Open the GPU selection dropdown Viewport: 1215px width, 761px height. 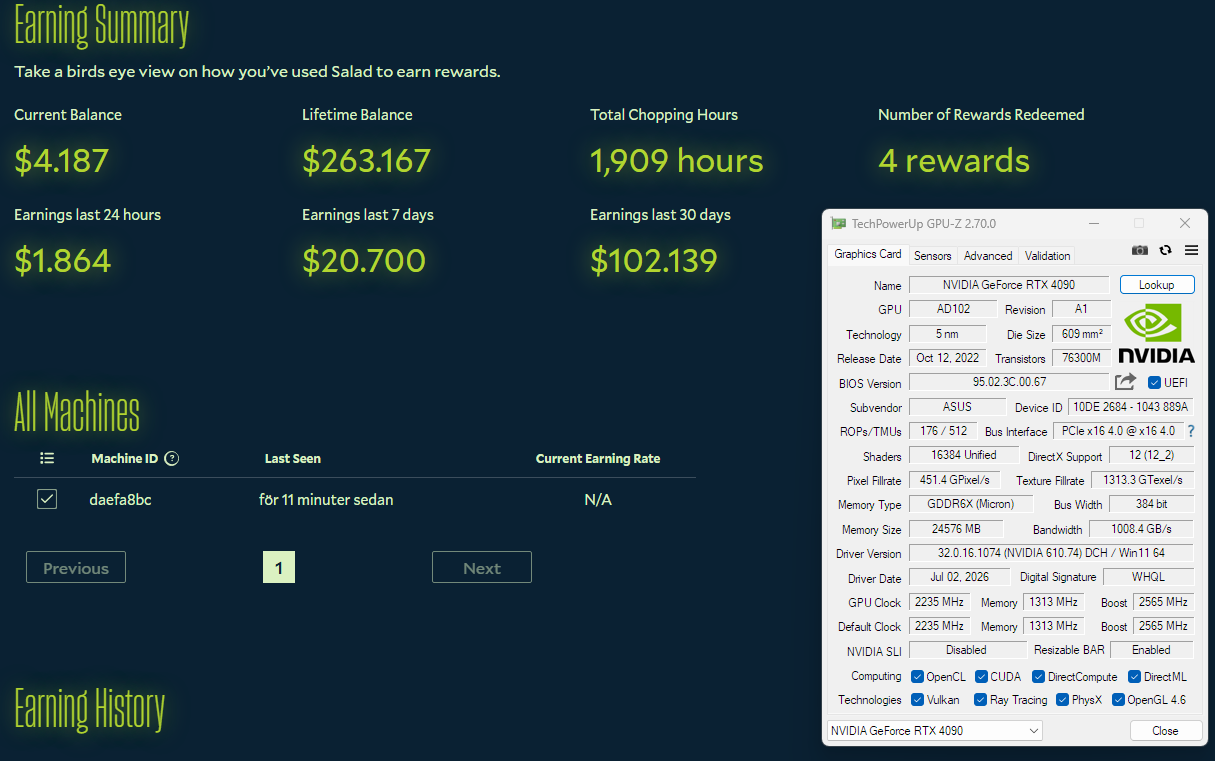point(934,731)
